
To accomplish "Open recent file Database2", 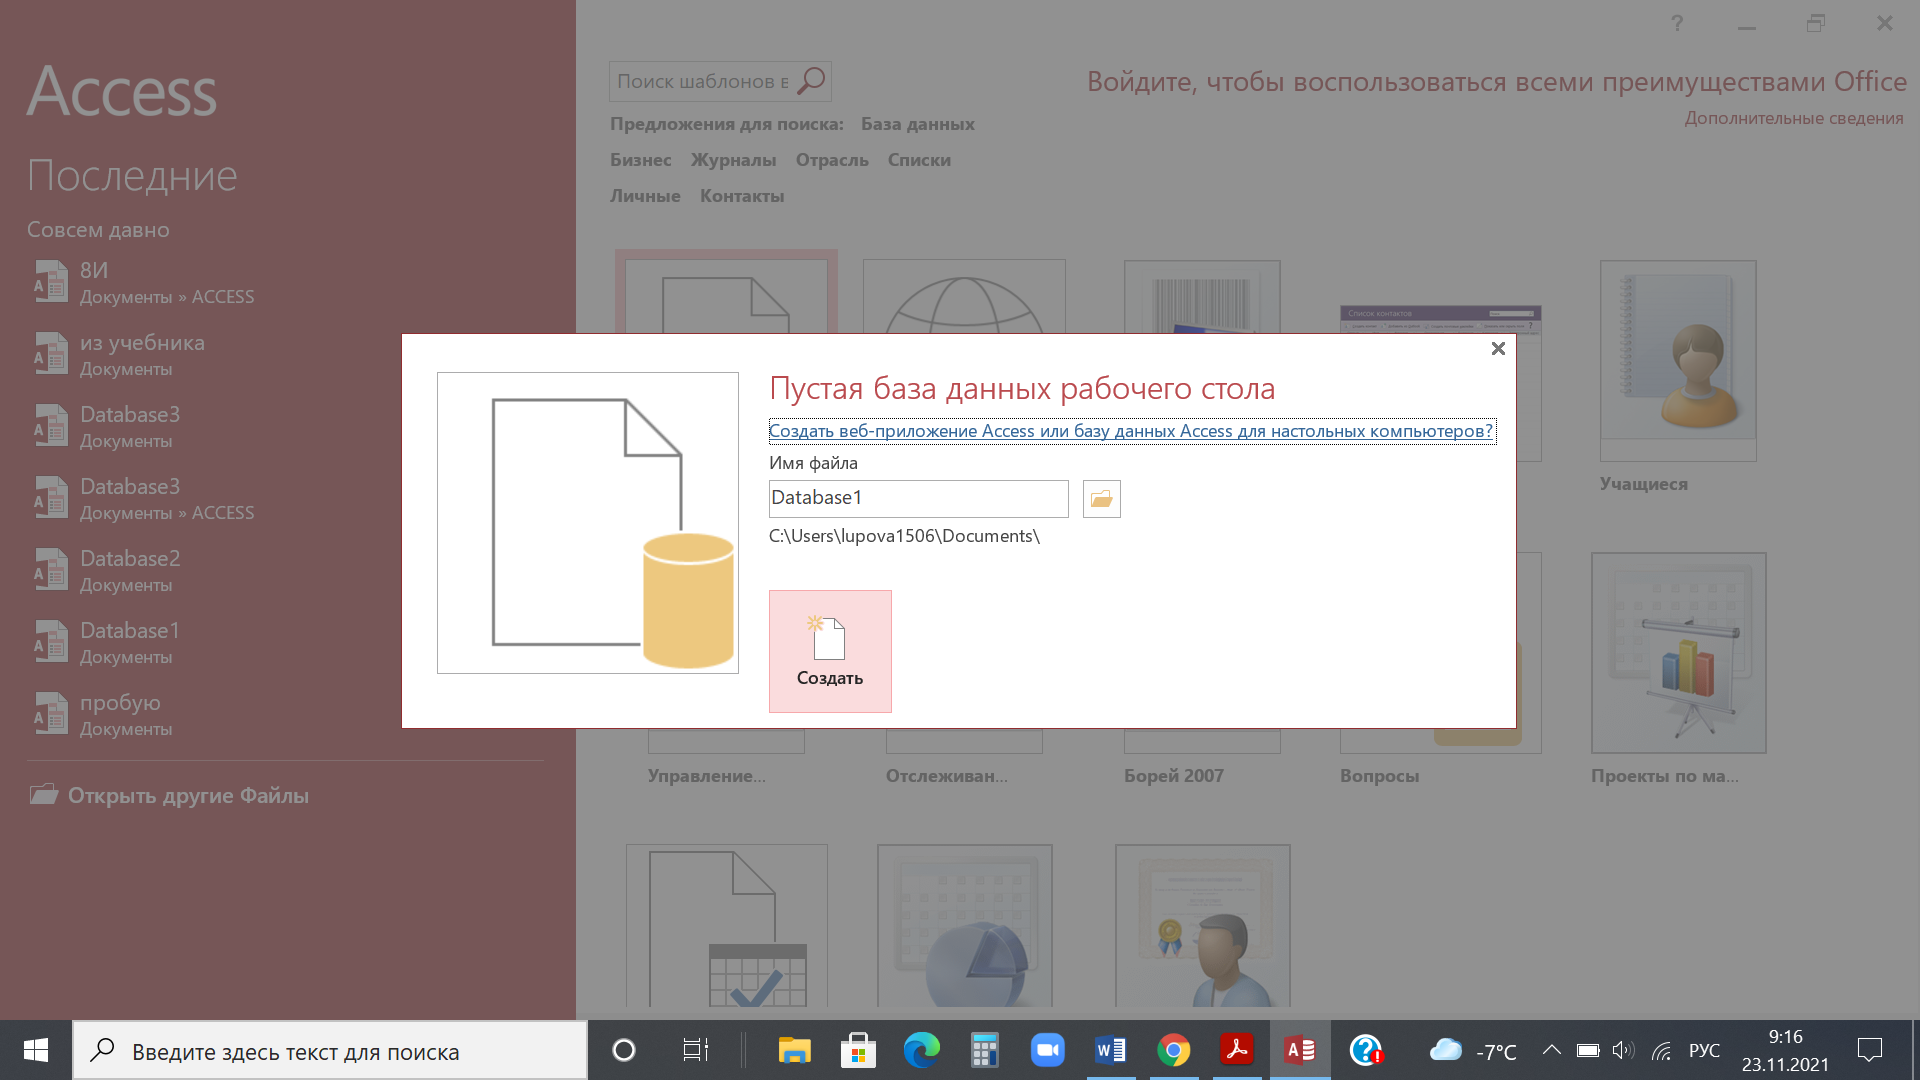I will [285, 570].
